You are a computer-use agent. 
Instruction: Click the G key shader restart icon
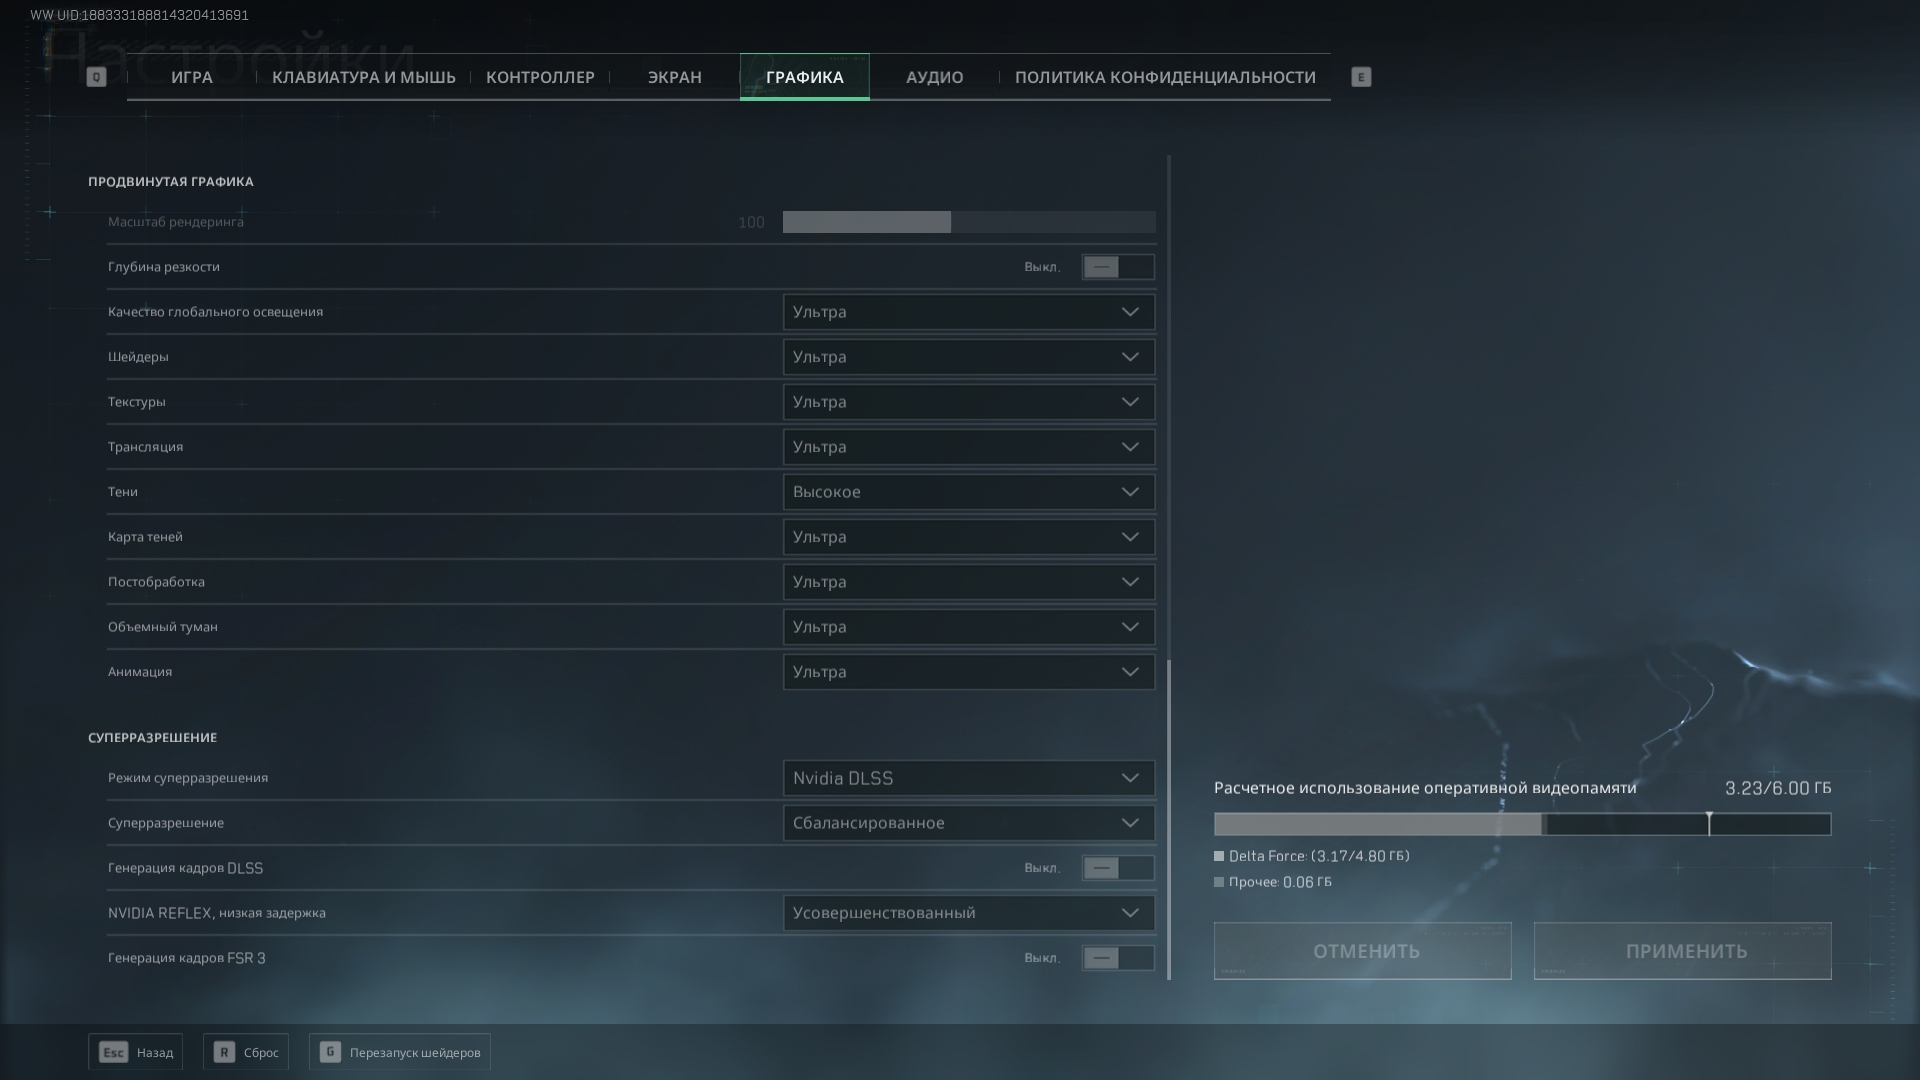click(x=330, y=1052)
